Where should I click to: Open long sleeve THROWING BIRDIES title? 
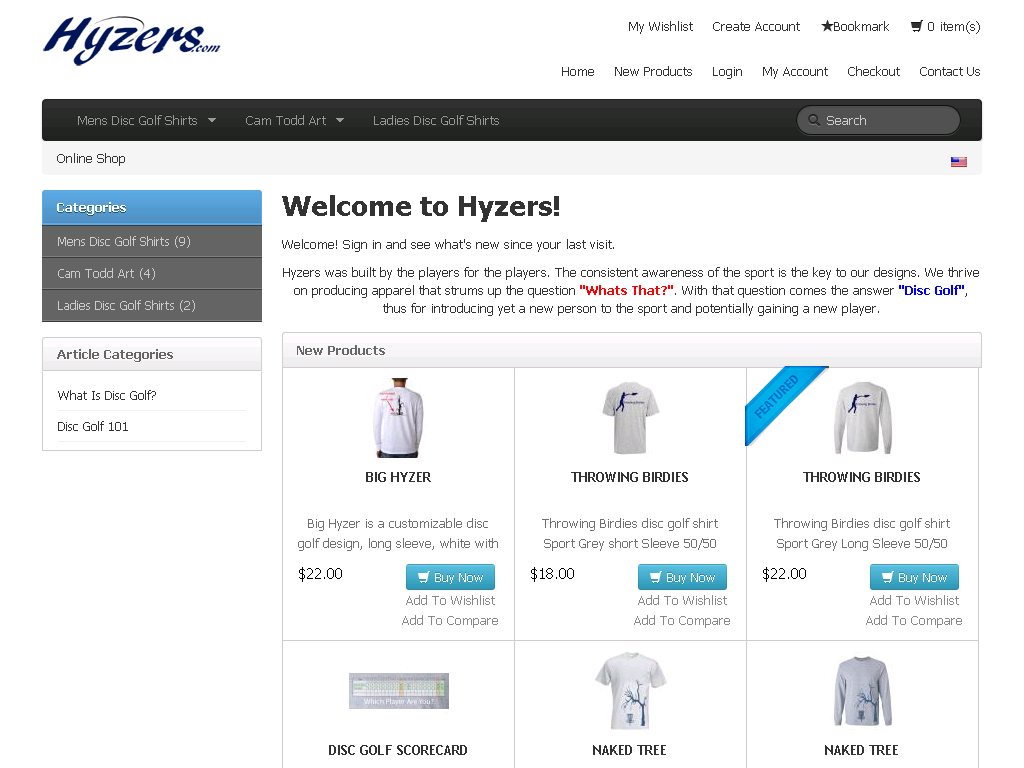coord(861,477)
